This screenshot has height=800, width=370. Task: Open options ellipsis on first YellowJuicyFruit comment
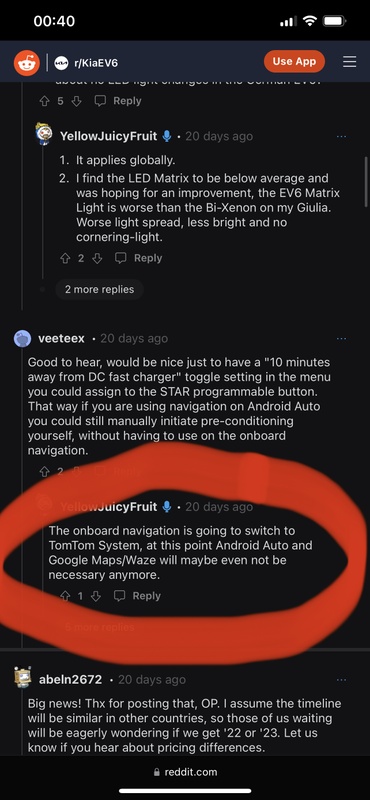[341, 136]
